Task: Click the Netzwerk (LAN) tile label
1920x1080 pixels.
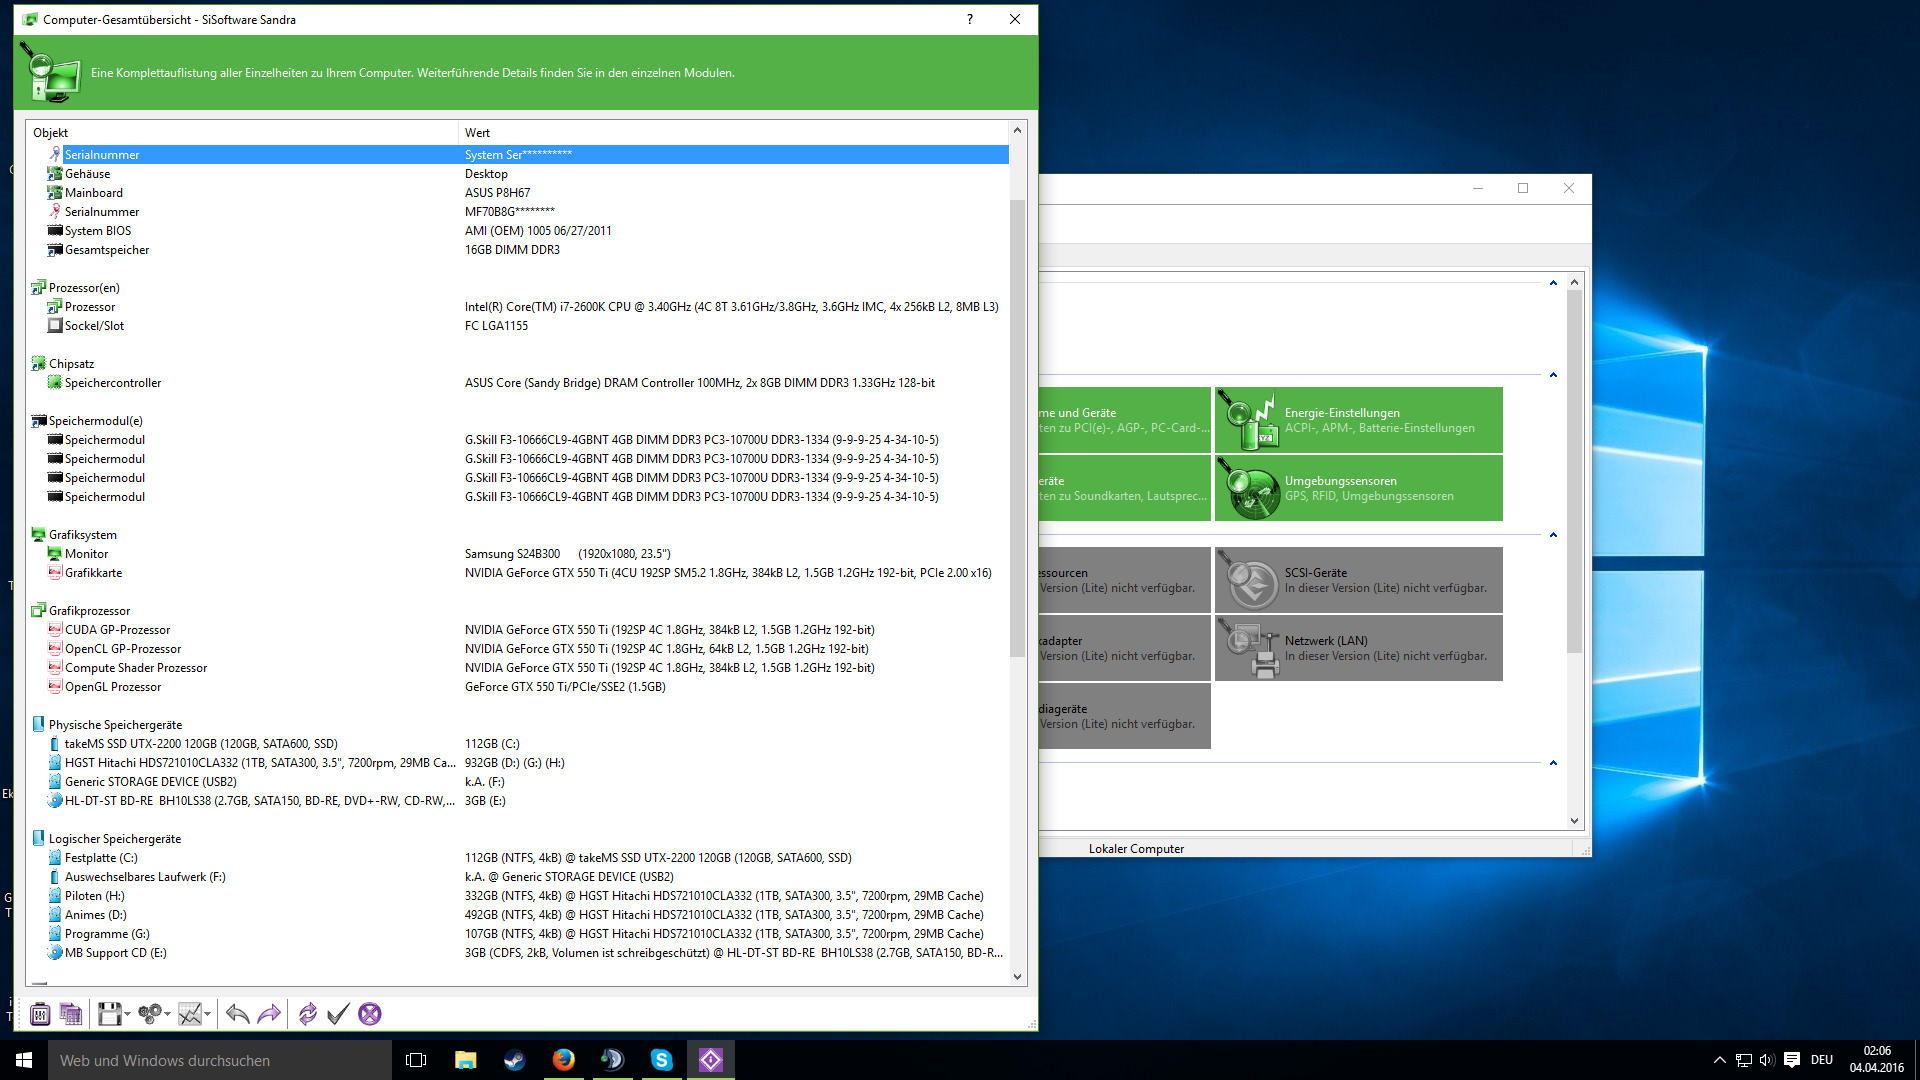Action: [1326, 641]
